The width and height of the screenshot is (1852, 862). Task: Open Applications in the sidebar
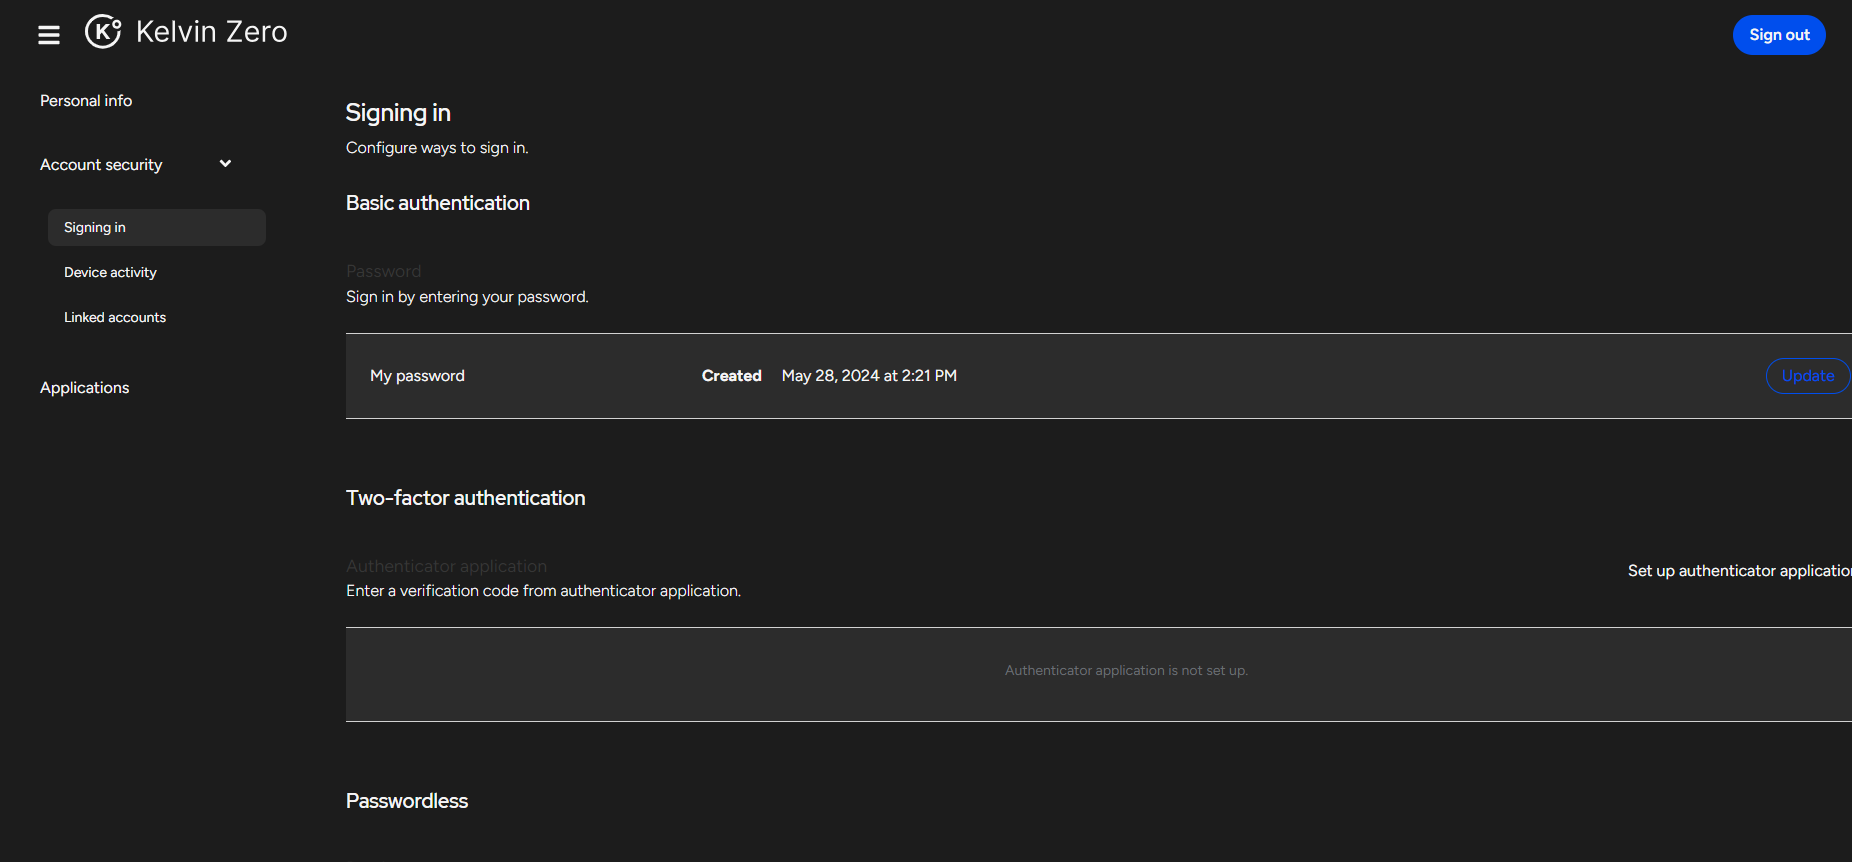85,388
